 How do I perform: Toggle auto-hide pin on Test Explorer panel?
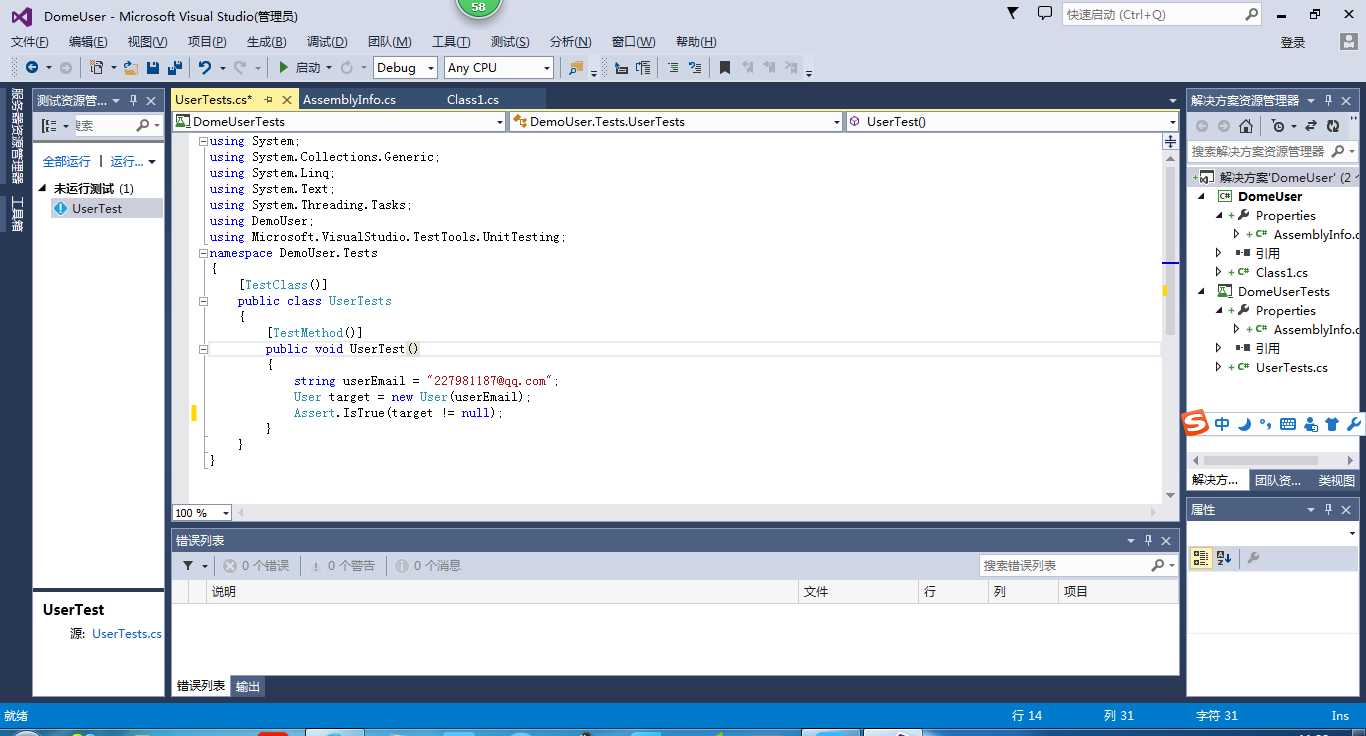coord(133,100)
